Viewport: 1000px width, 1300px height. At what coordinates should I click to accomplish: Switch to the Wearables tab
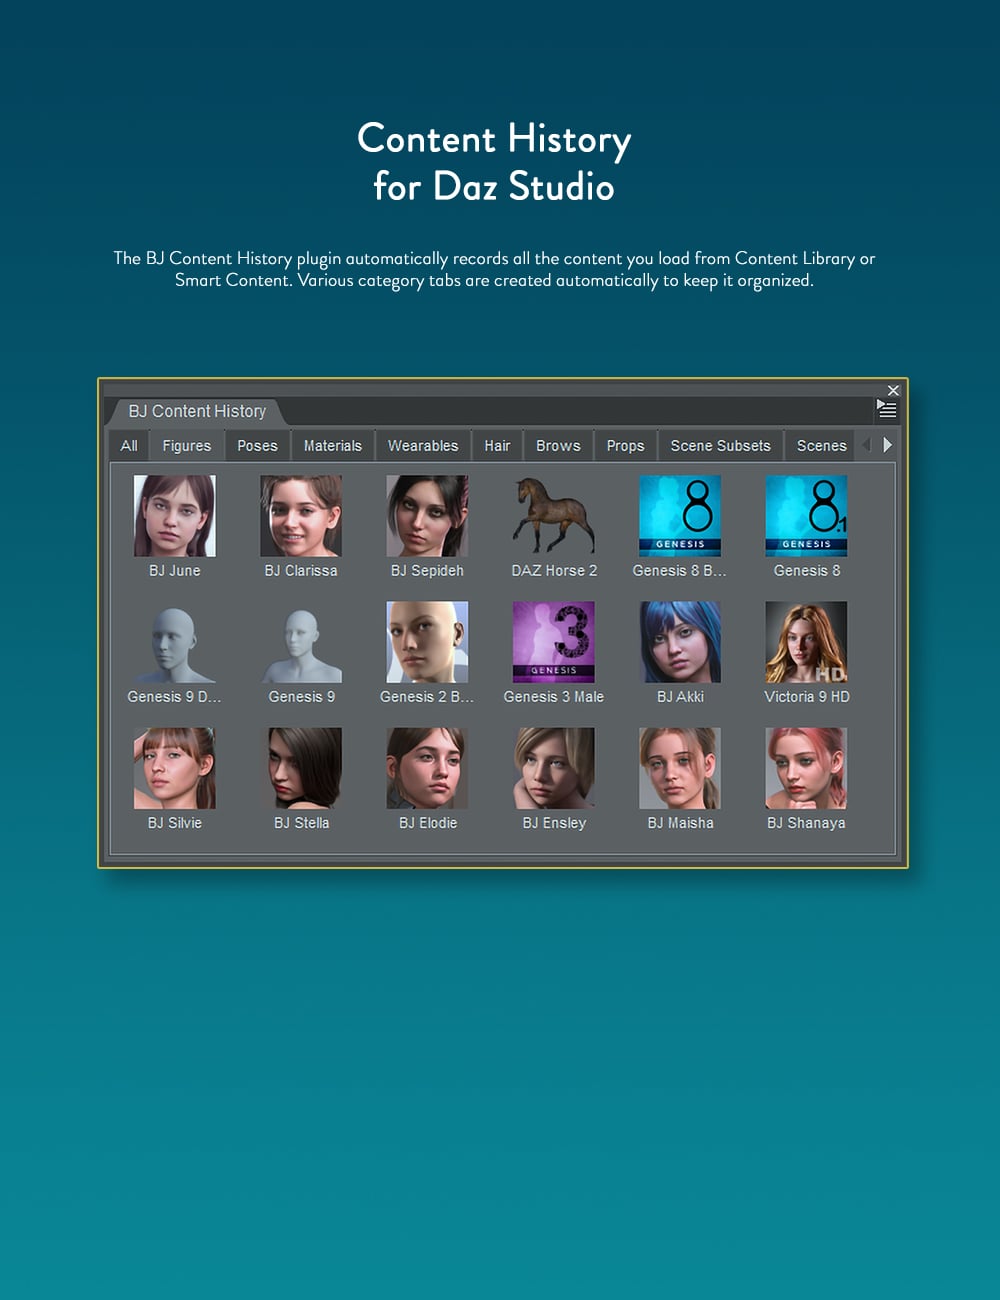coord(423,446)
